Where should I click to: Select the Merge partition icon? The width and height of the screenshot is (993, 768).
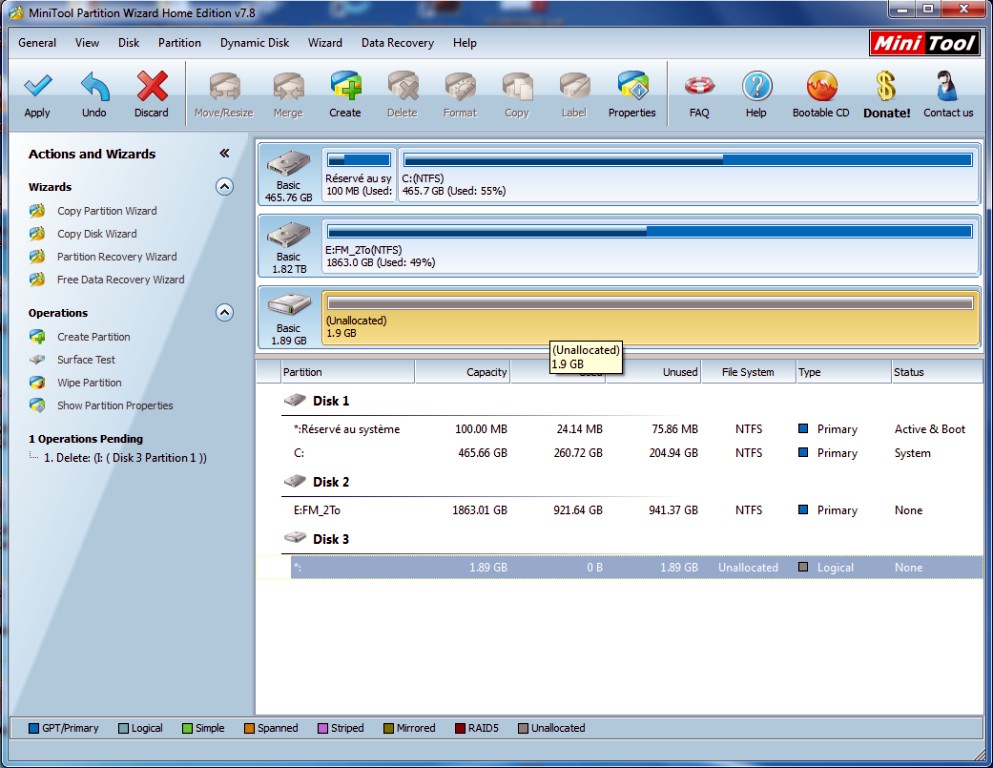coord(288,87)
